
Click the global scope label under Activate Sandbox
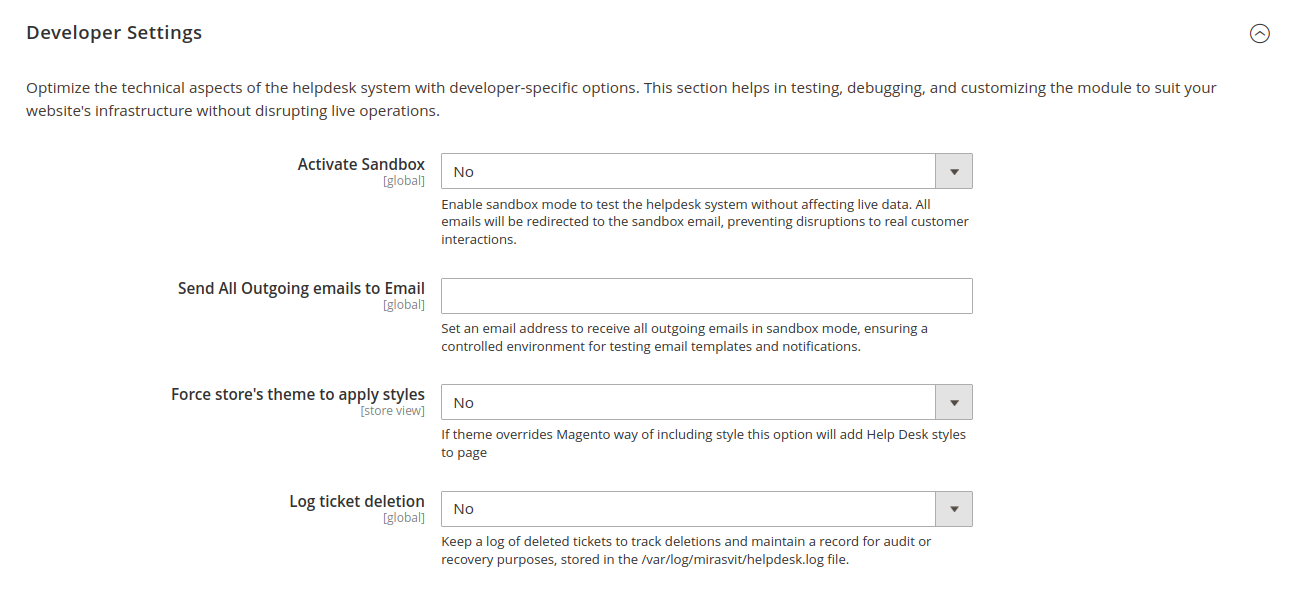tap(404, 180)
